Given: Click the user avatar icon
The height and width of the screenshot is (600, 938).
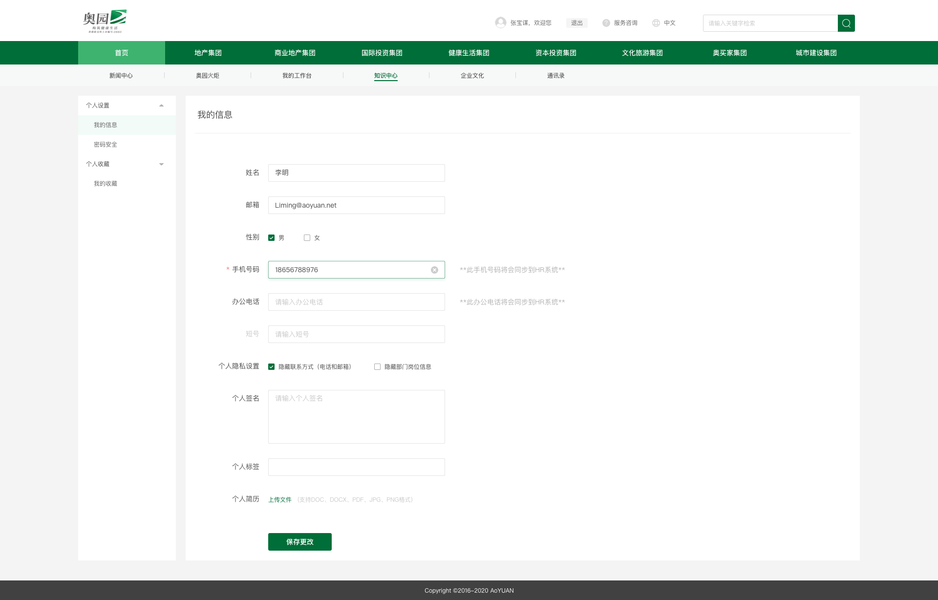Looking at the screenshot, I should click(x=501, y=23).
